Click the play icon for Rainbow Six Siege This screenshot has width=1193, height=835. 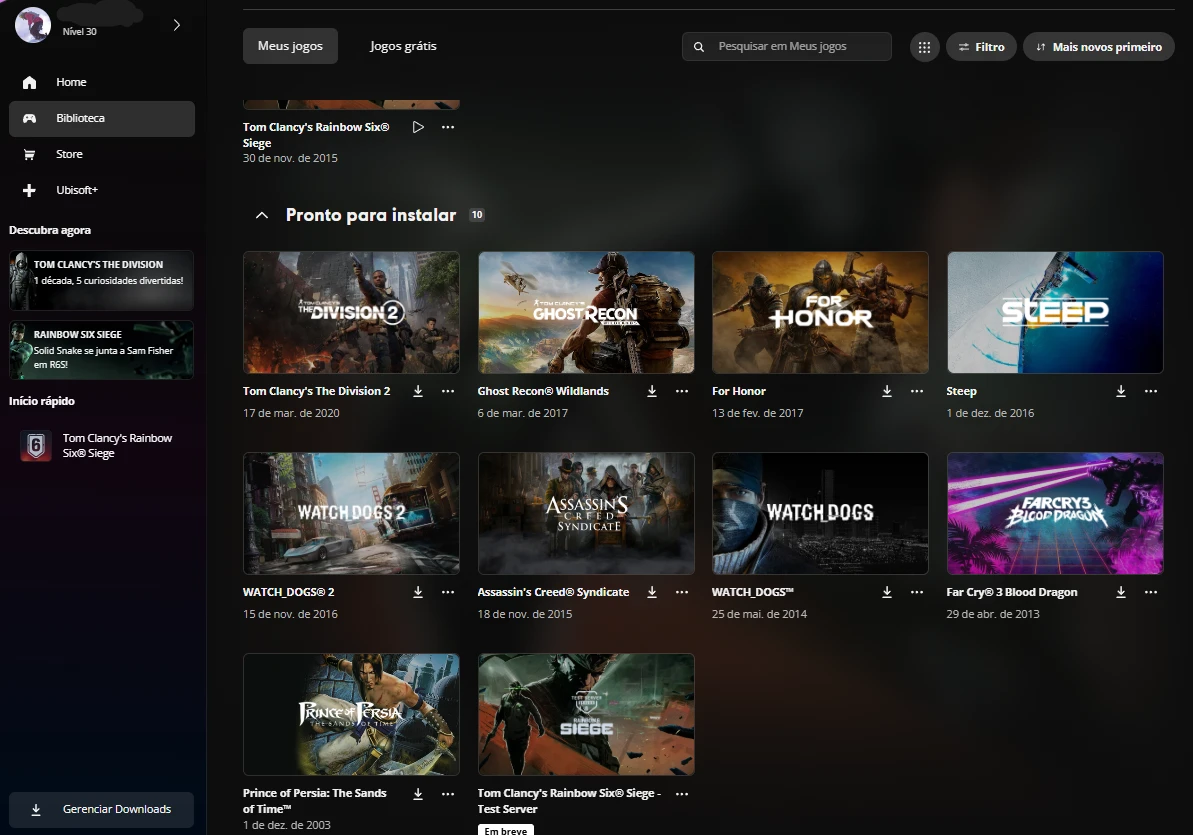(418, 127)
